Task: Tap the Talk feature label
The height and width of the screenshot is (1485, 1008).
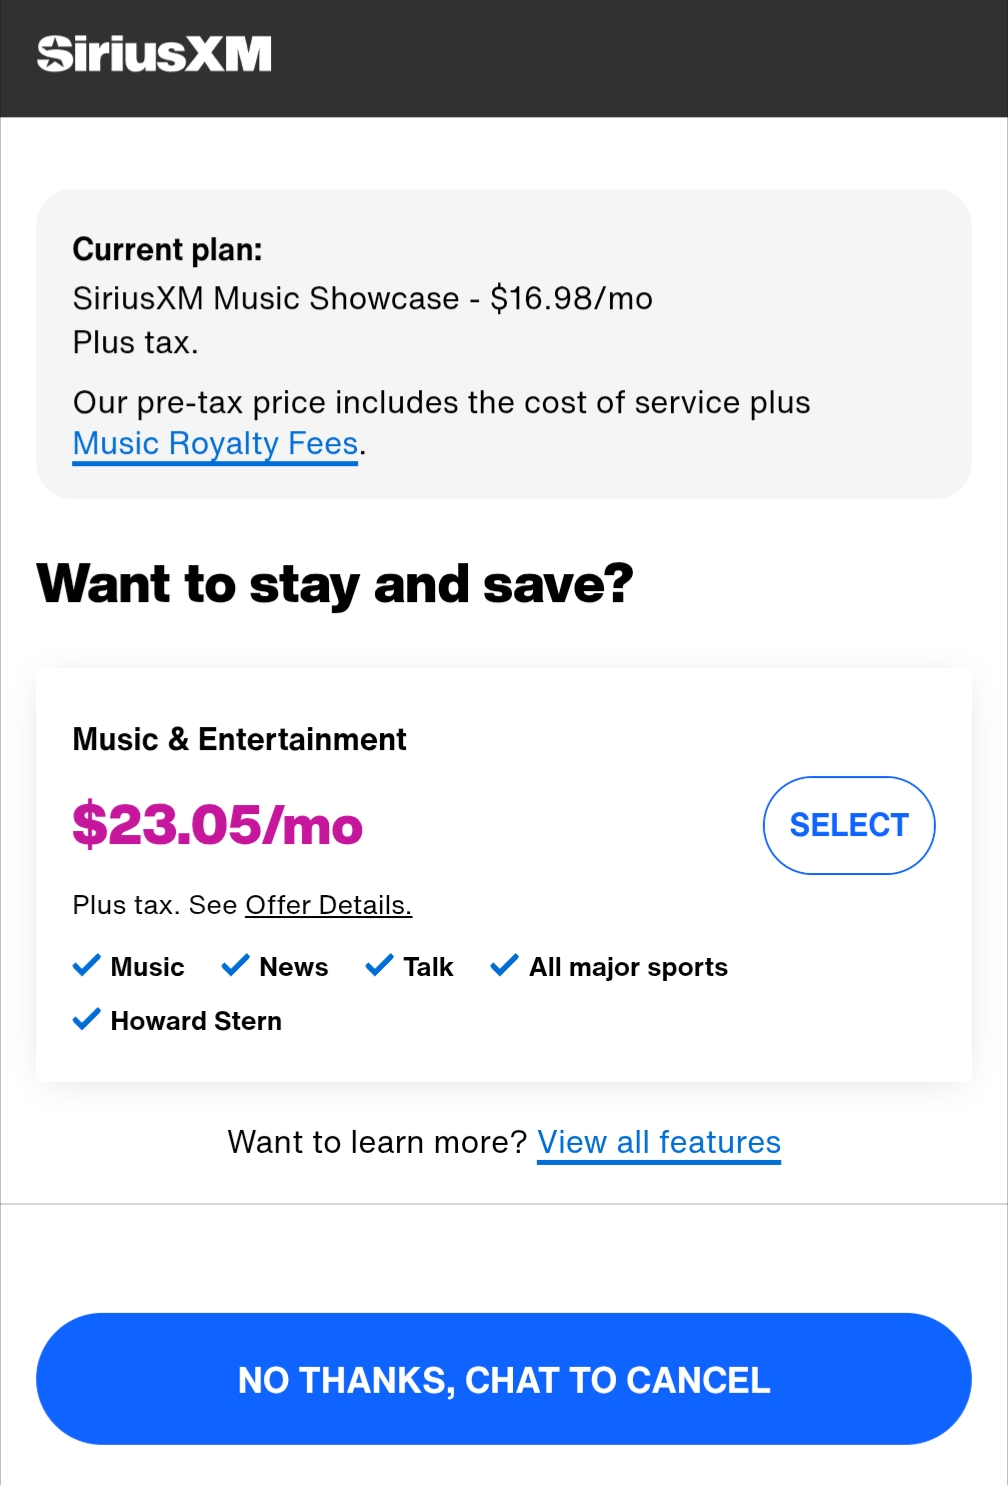Action: pos(428,967)
